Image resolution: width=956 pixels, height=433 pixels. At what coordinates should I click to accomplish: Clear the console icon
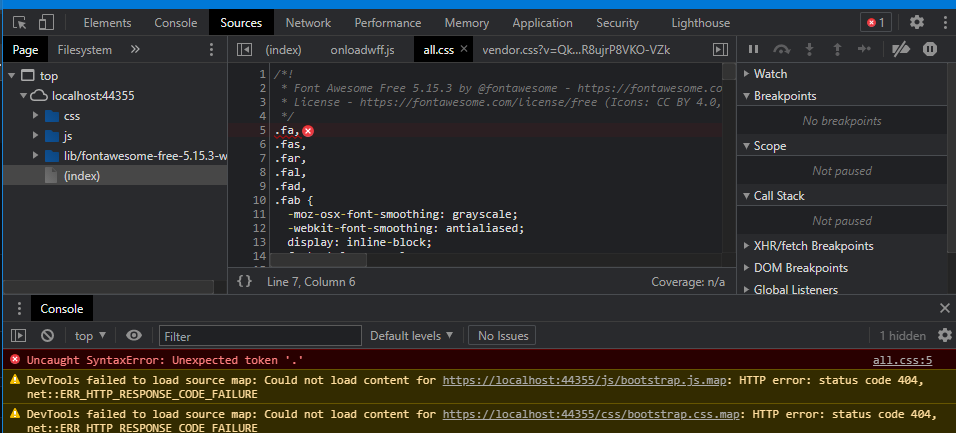pyautogui.click(x=48, y=335)
